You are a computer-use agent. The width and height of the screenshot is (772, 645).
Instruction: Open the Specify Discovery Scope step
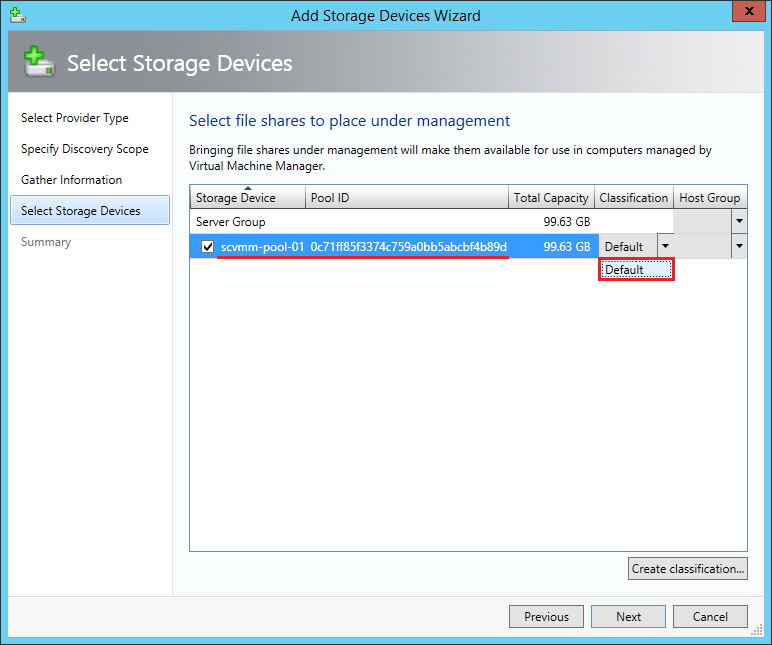tap(85, 149)
